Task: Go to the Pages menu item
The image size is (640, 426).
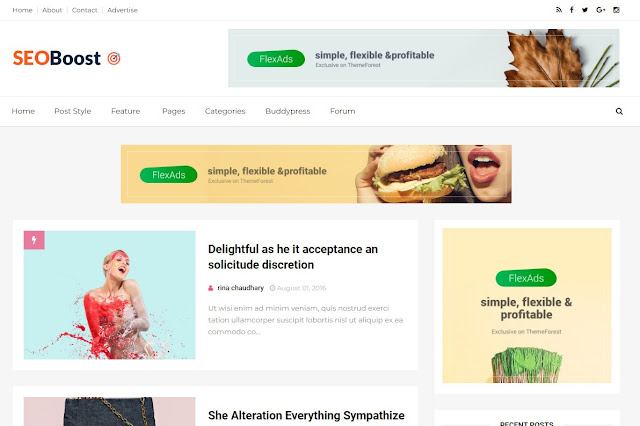Action: pos(173,111)
